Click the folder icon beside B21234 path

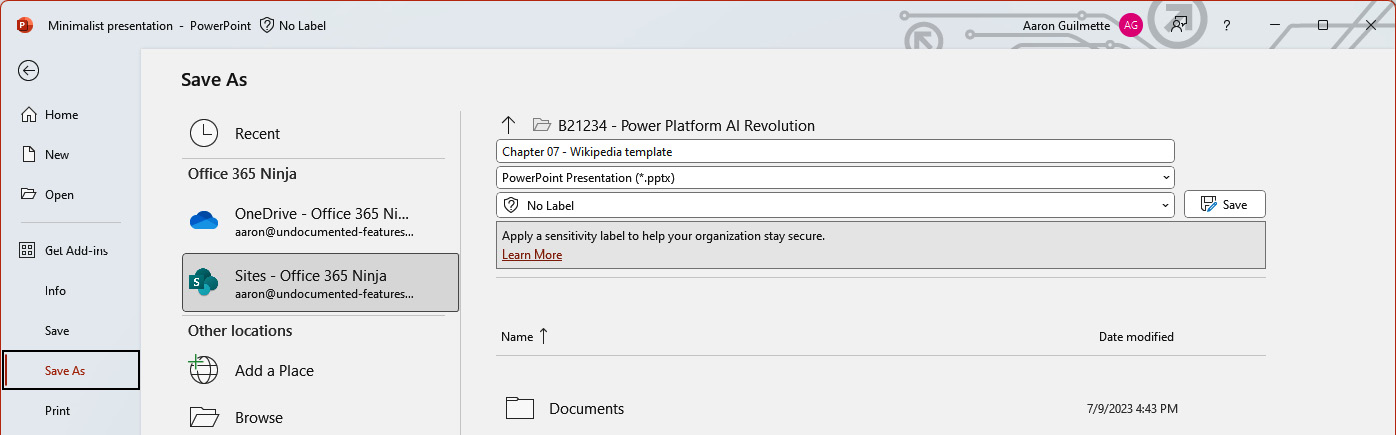pos(542,125)
